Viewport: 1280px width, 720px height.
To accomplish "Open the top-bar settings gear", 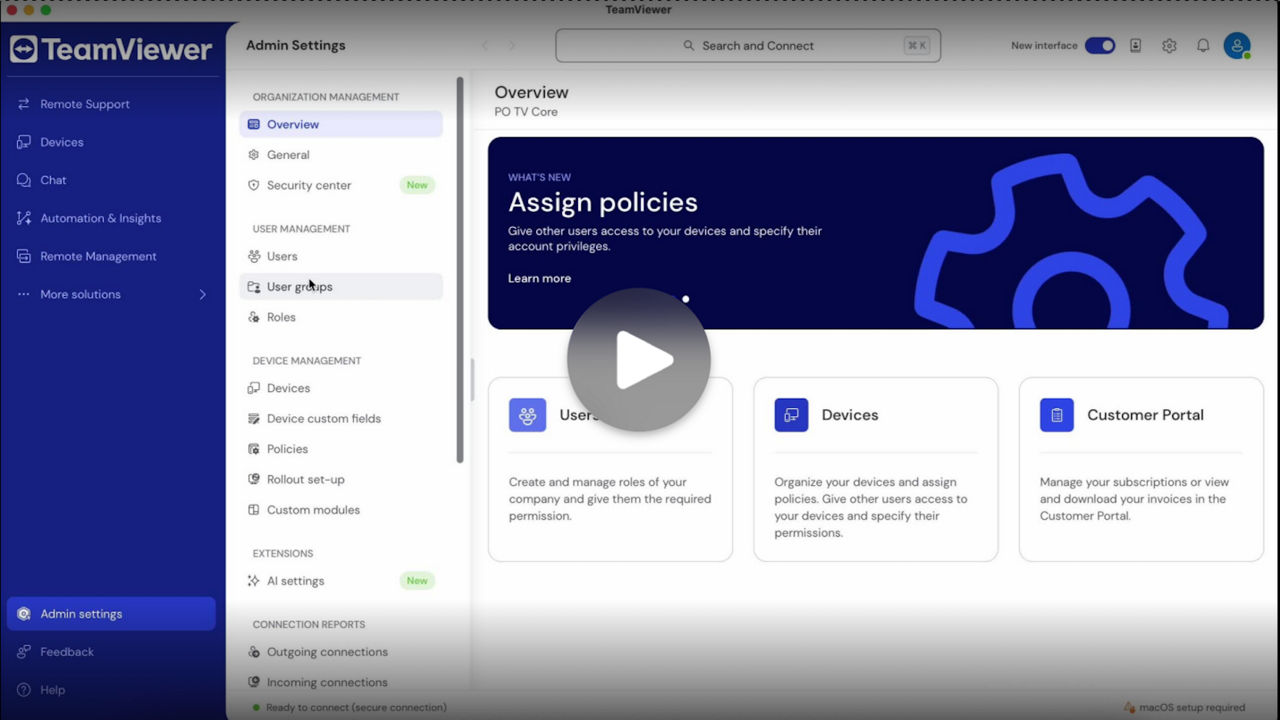I will point(1169,46).
